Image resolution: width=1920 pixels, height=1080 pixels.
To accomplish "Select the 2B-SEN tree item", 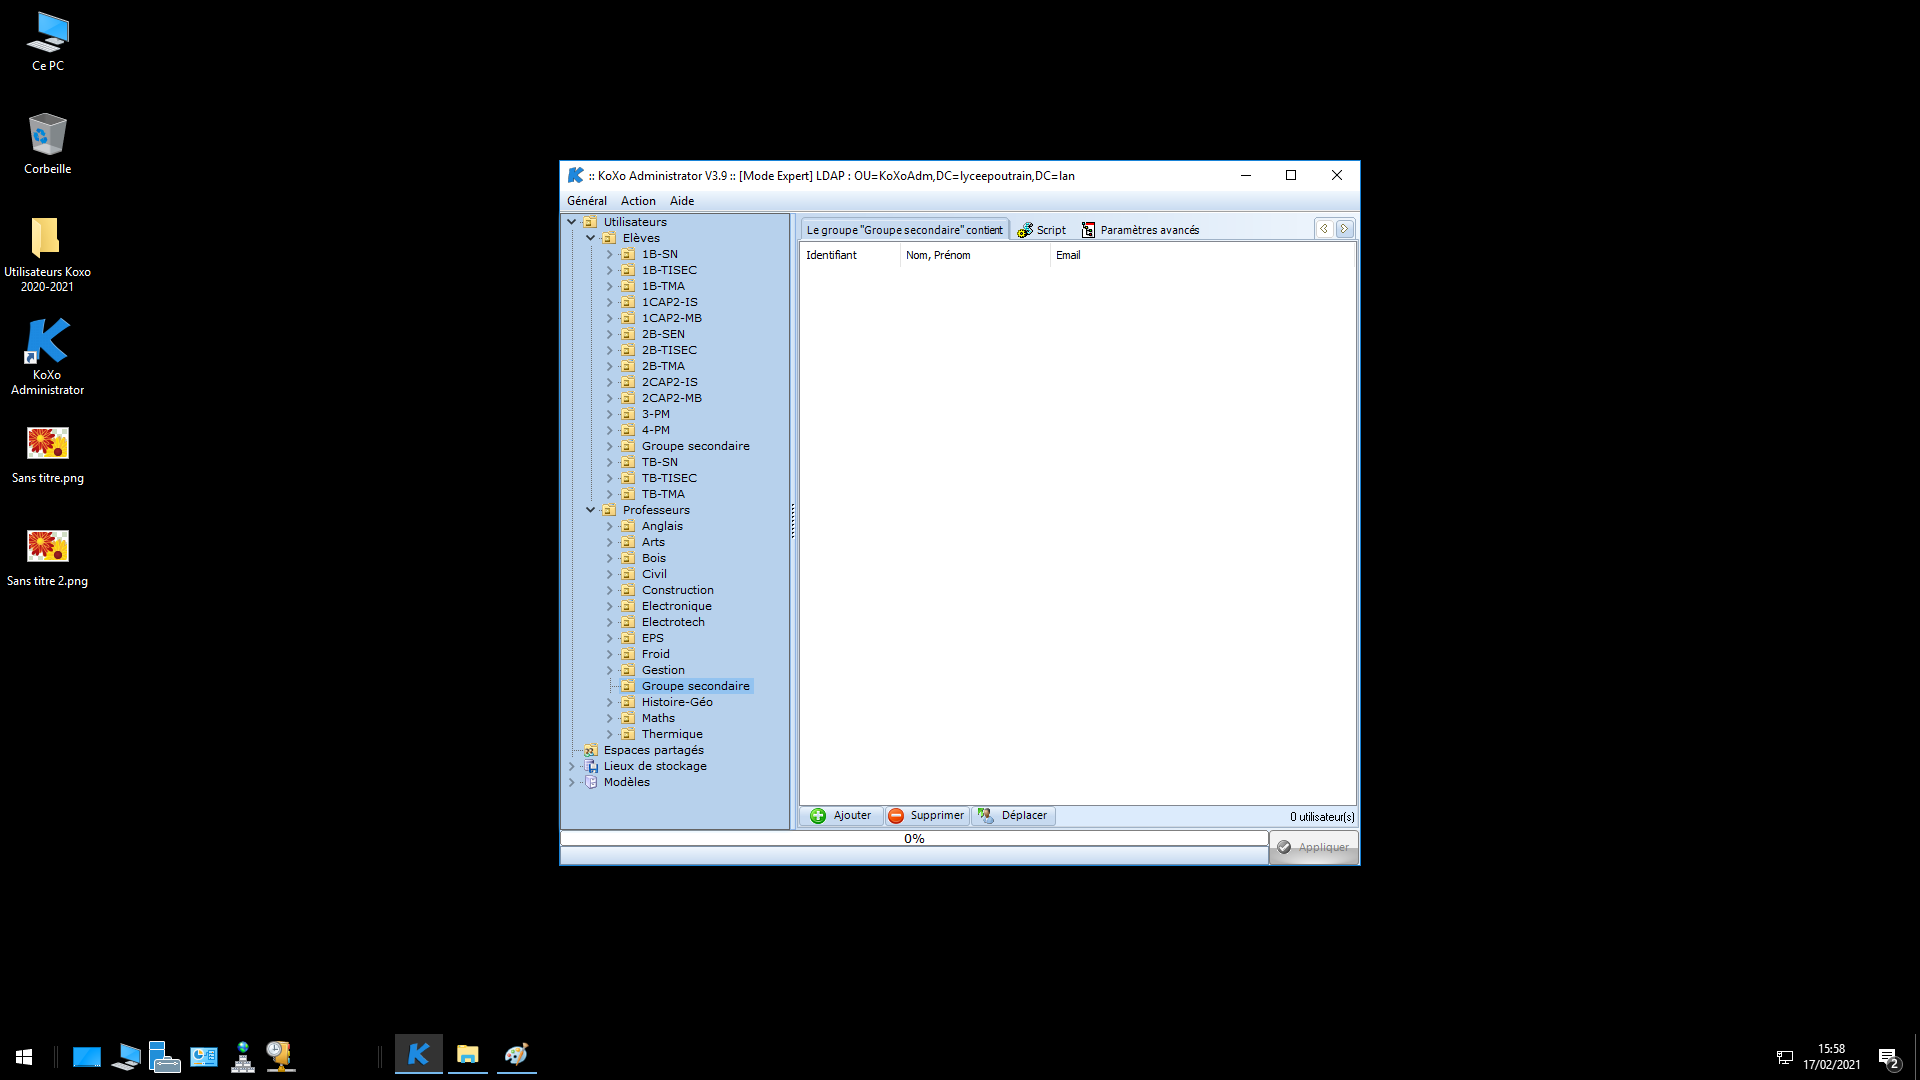I will tap(663, 334).
